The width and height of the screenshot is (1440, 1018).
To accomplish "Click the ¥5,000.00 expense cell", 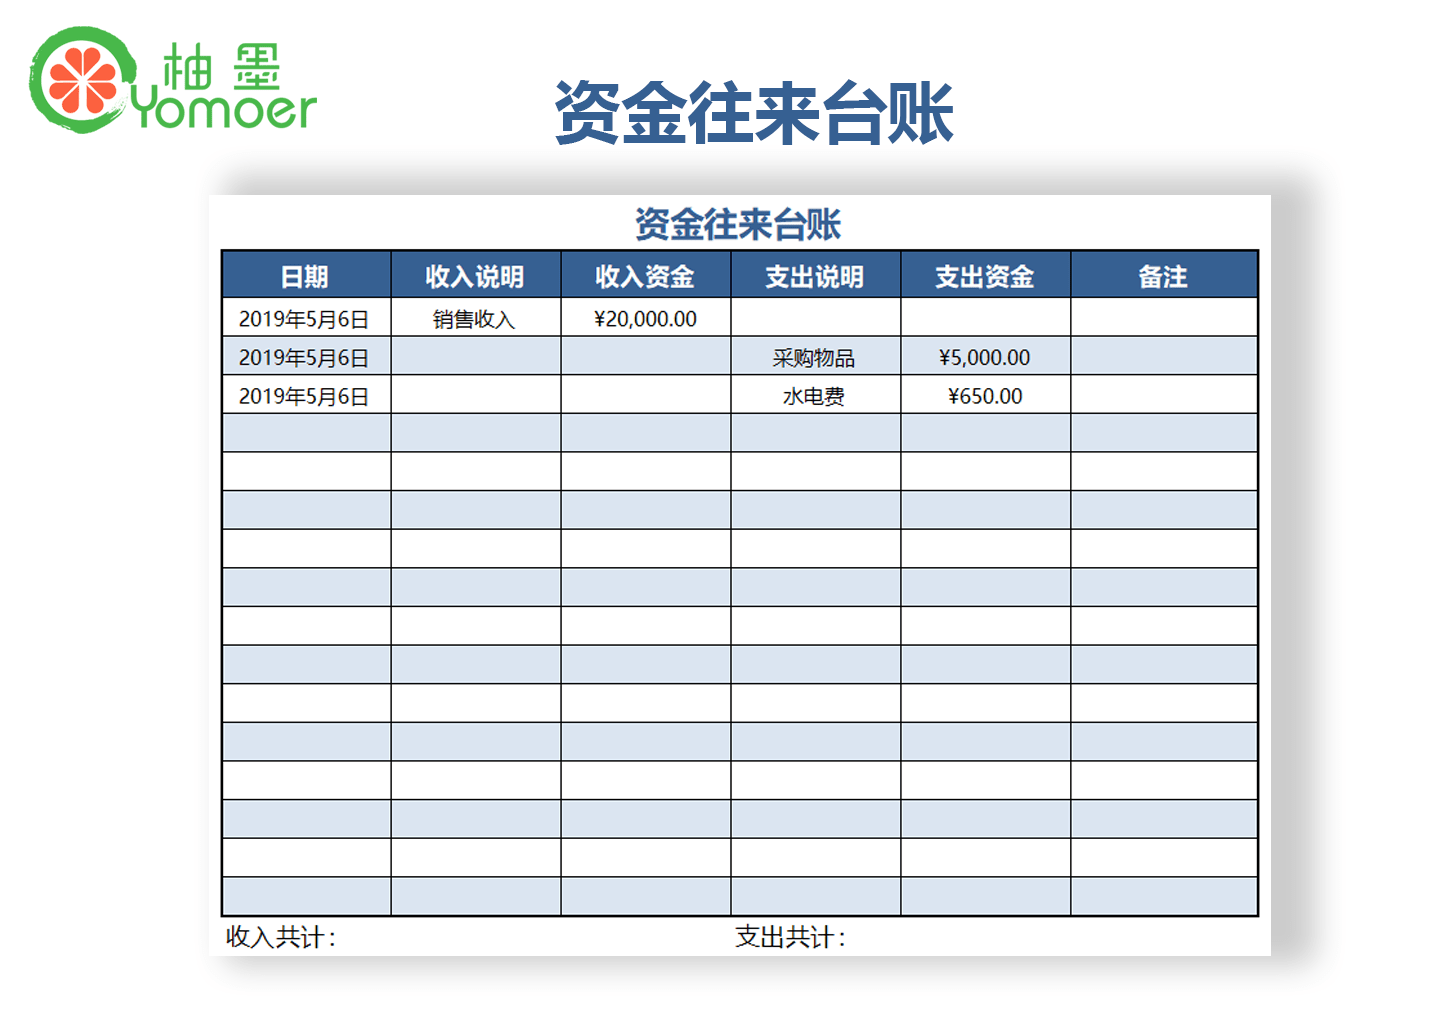I will tap(986, 357).
